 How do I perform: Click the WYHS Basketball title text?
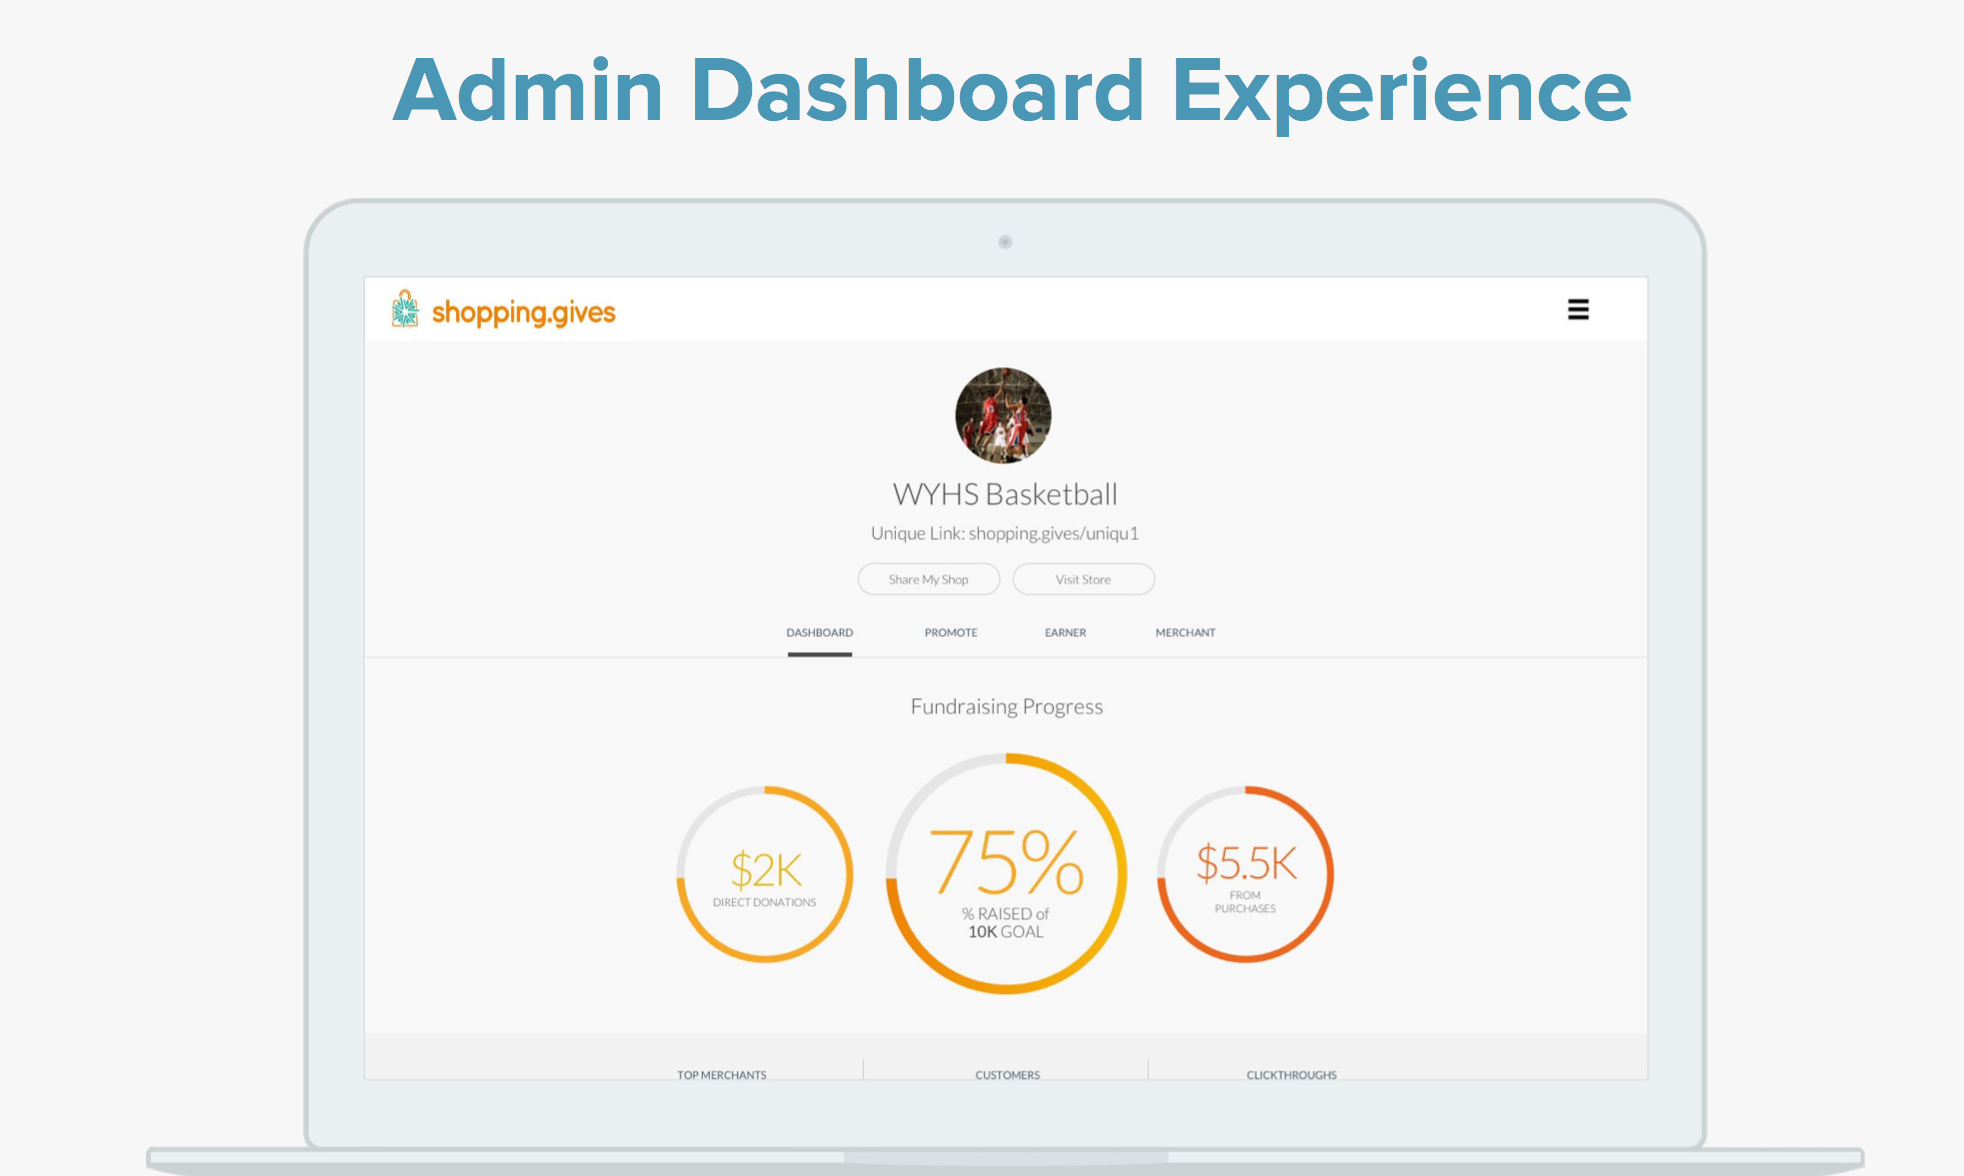[x=1004, y=494]
